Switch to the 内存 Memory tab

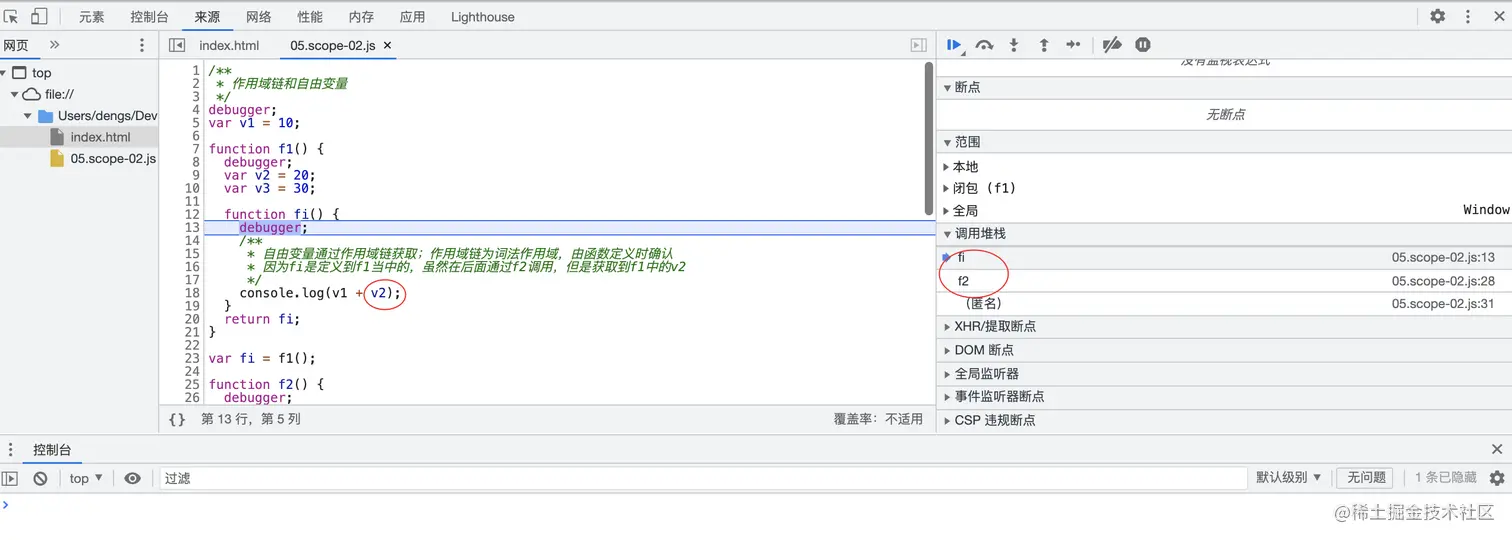[361, 17]
